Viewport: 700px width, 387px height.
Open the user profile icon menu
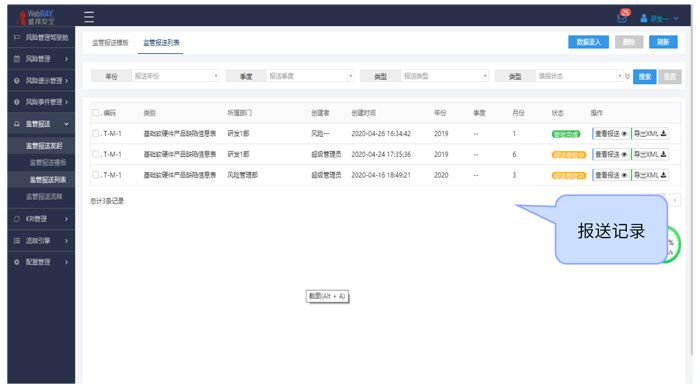coord(643,18)
